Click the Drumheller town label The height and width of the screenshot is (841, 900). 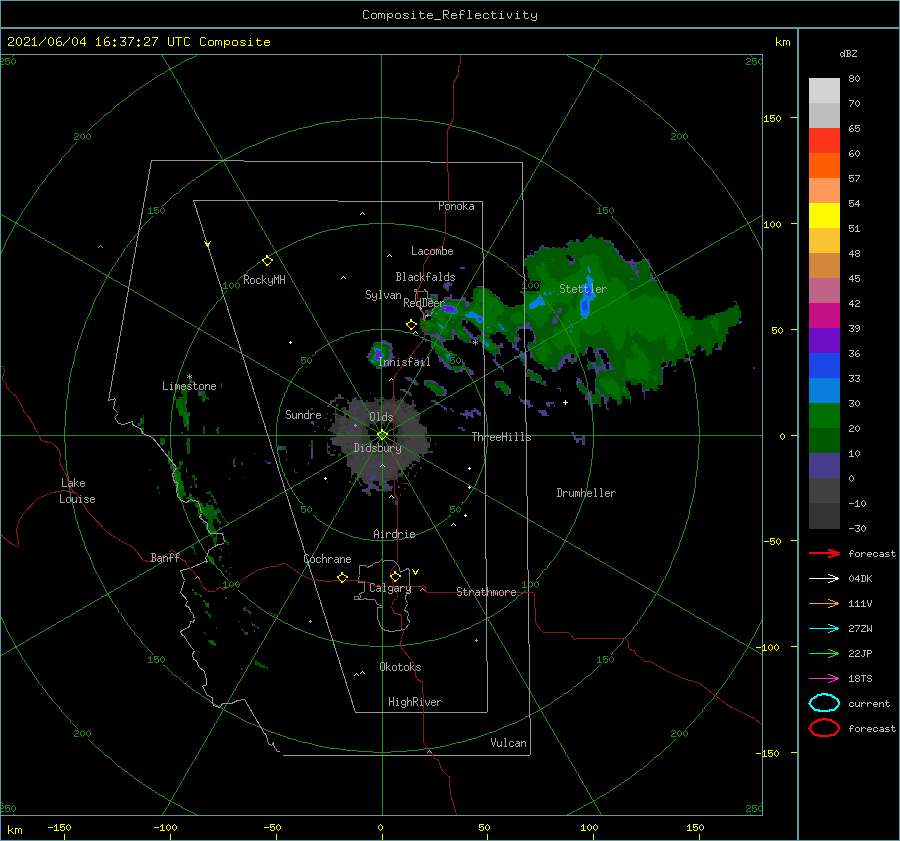586,493
